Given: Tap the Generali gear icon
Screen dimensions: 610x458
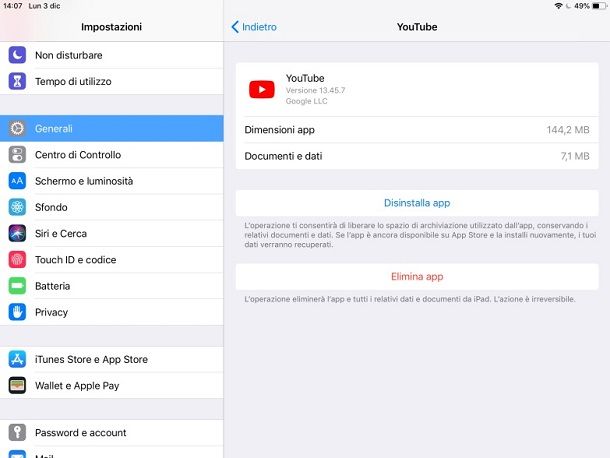Looking at the screenshot, I should [x=17, y=128].
